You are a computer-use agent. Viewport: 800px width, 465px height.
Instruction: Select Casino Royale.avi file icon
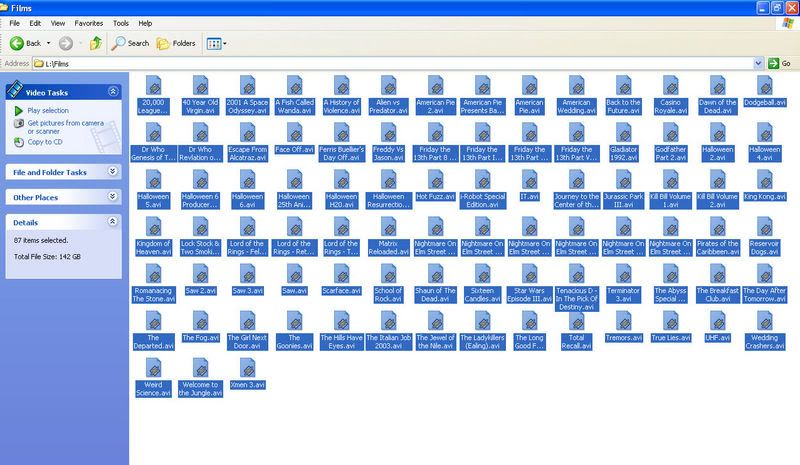(670, 86)
